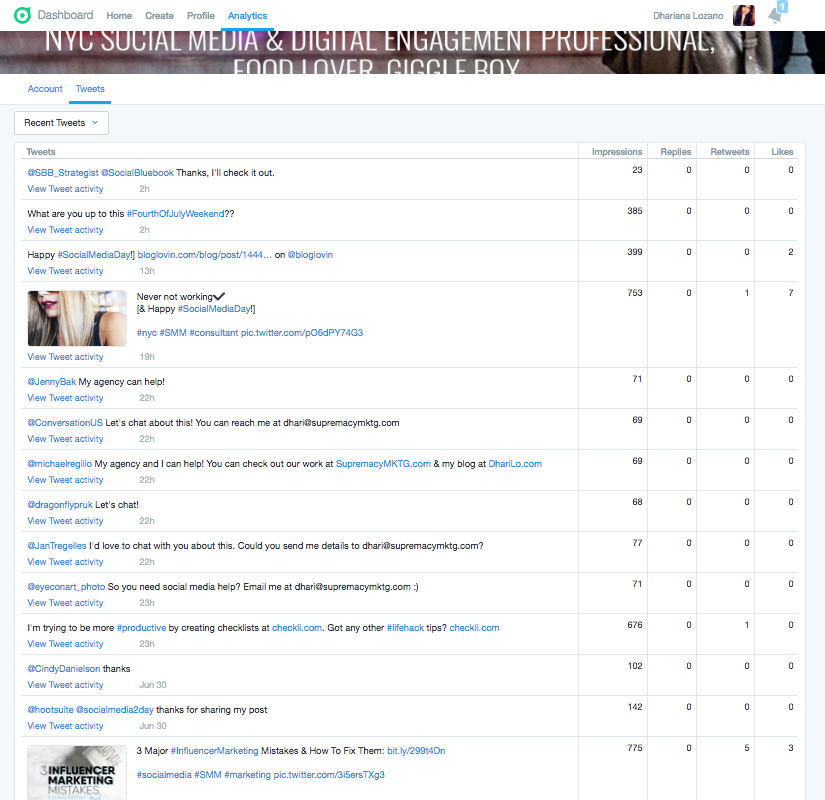The width and height of the screenshot is (825, 800).
Task: Click the Impressions column header
Action: click(616, 152)
